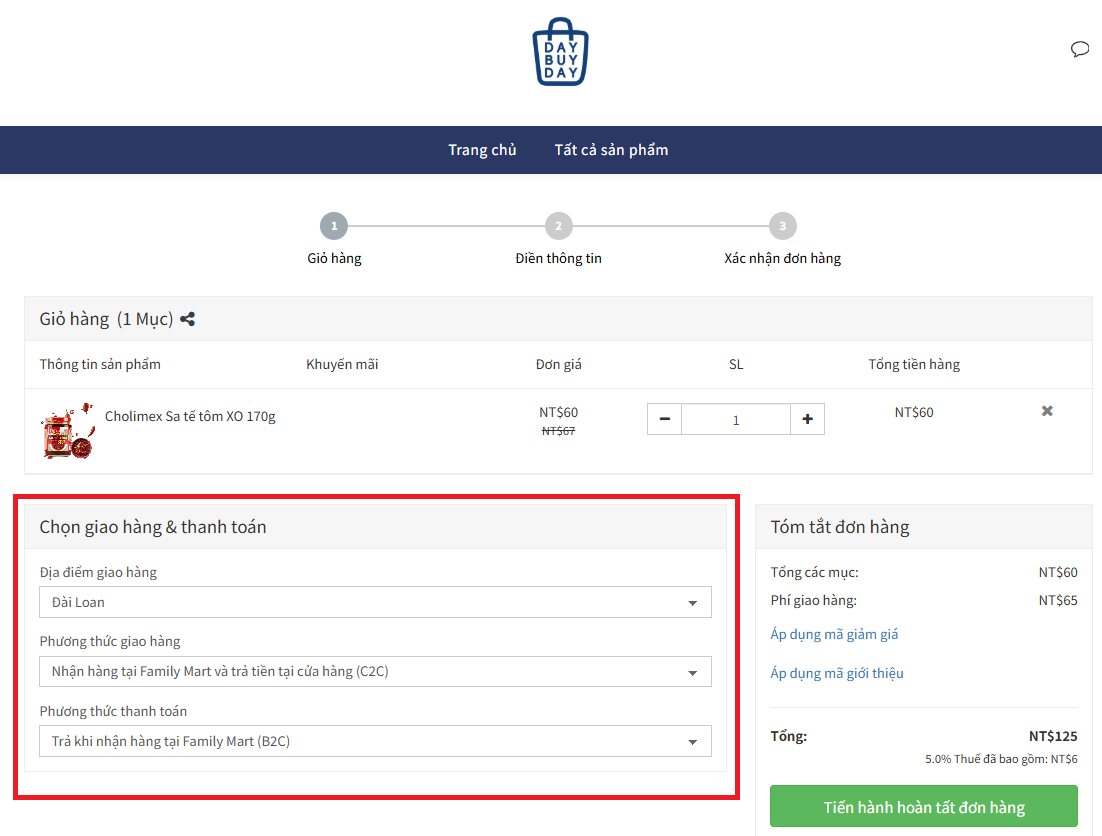
Task: Select step 1 Giỏ hàng circle
Action: coord(334,226)
